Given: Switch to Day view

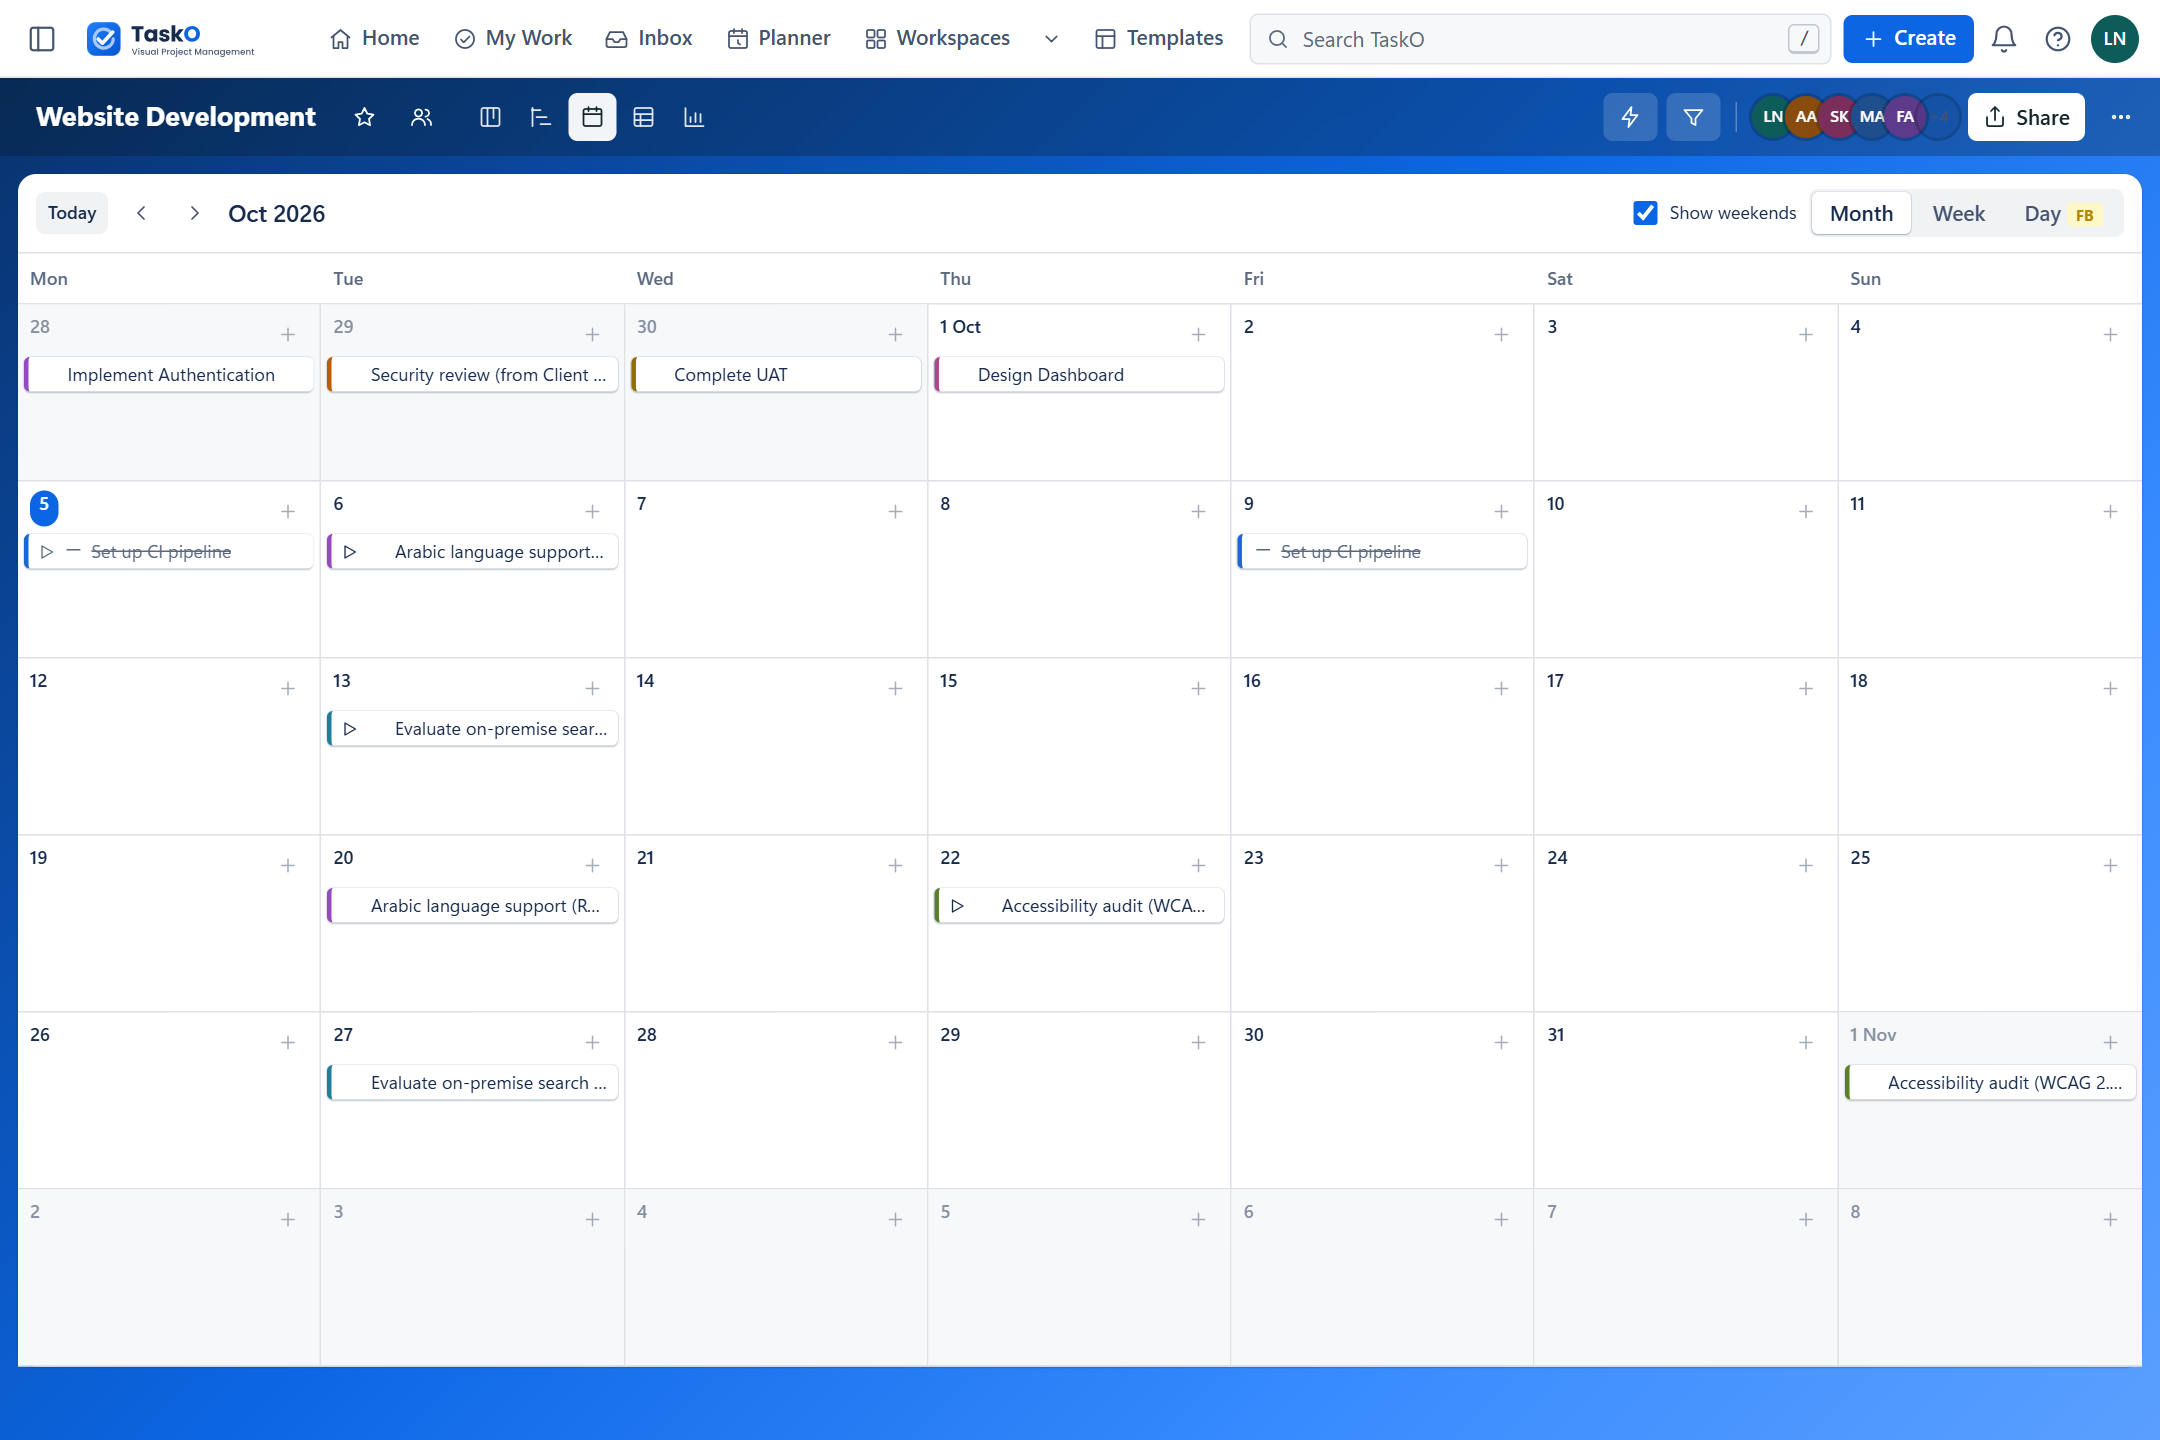Looking at the screenshot, I should (x=2062, y=214).
